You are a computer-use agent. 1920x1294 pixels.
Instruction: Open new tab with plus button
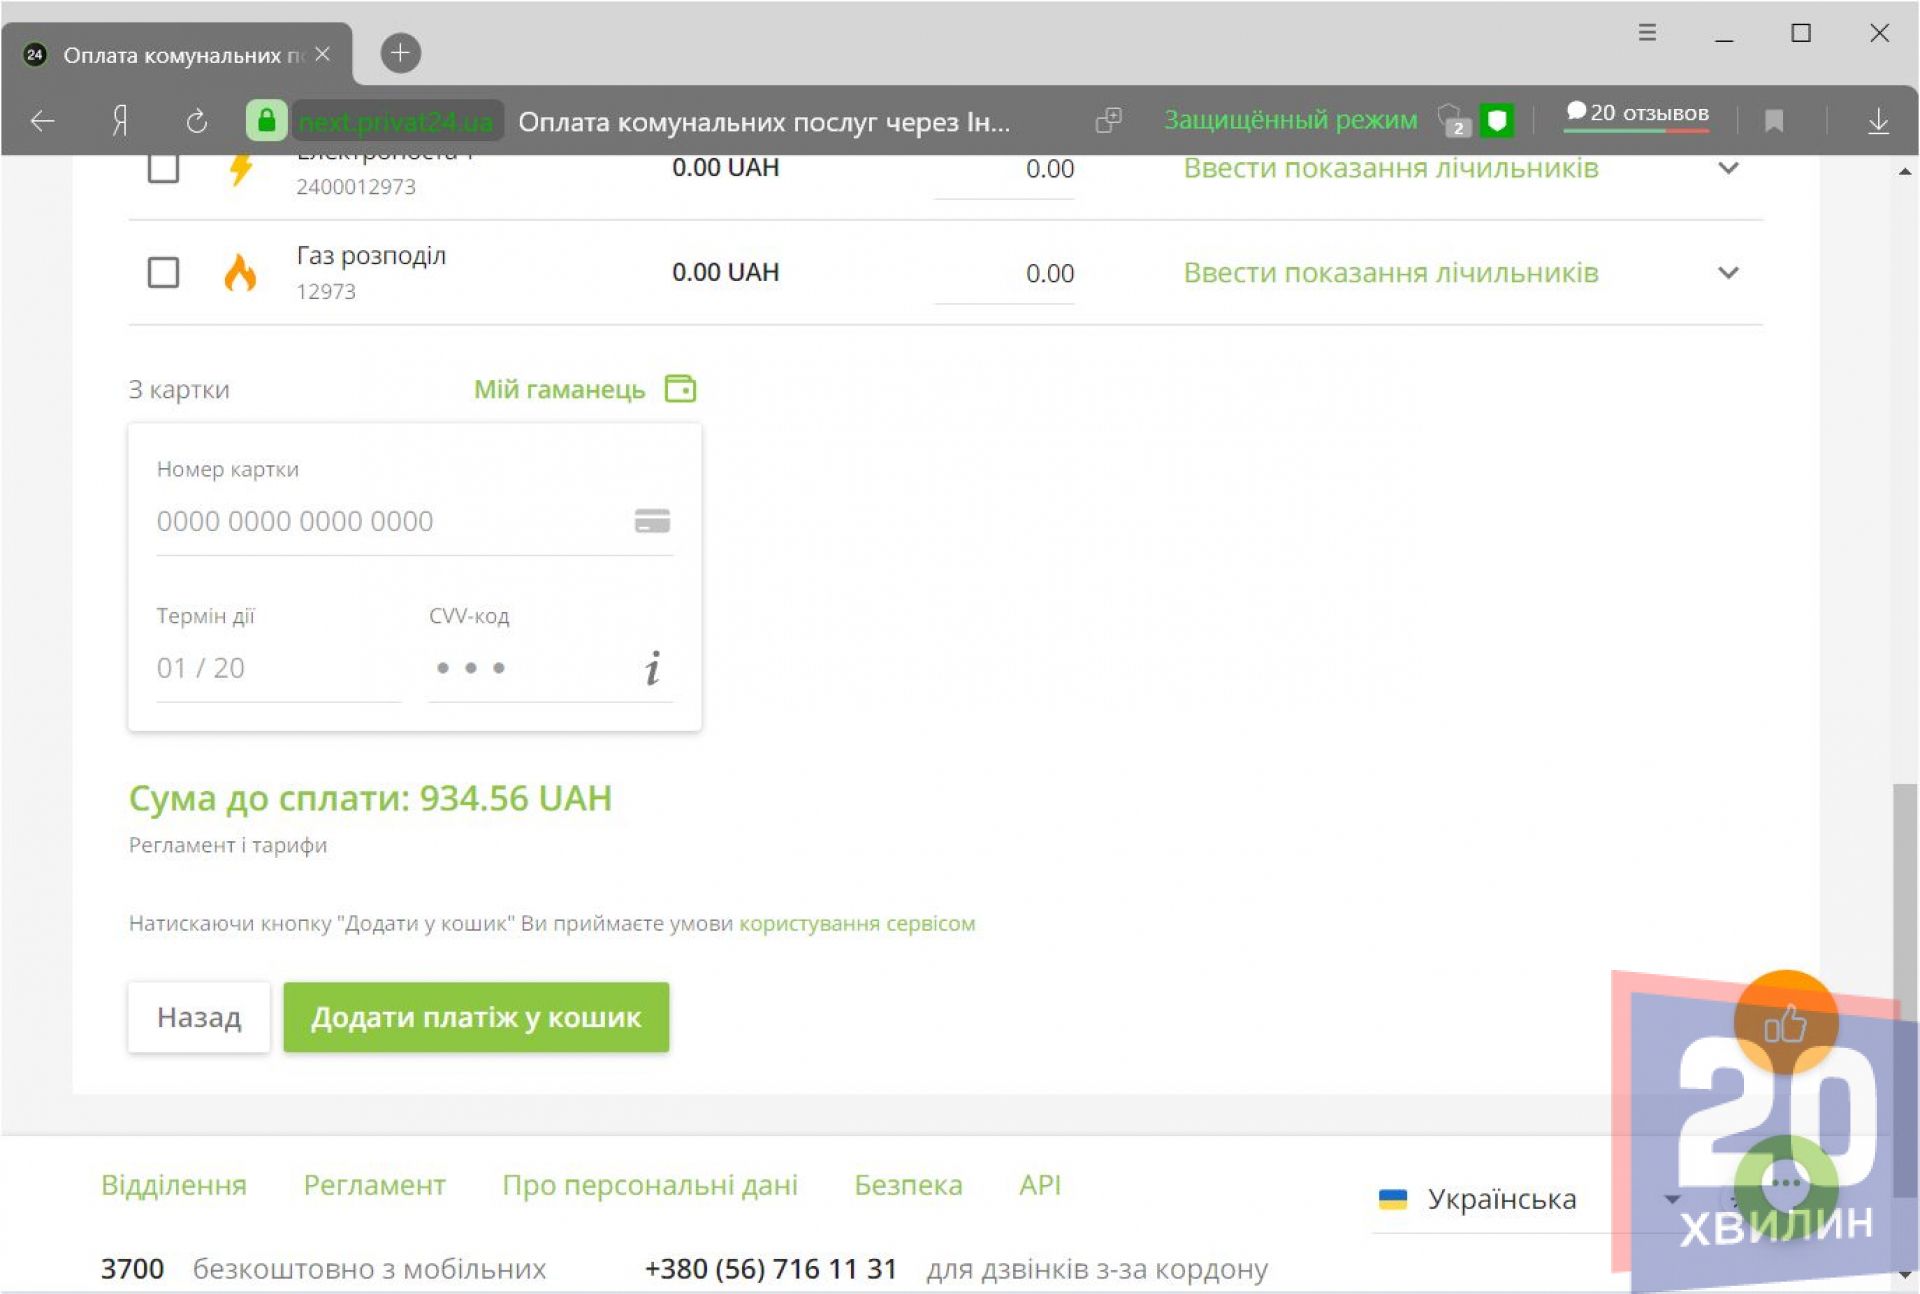pyautogui.click(x=400, y=53)
